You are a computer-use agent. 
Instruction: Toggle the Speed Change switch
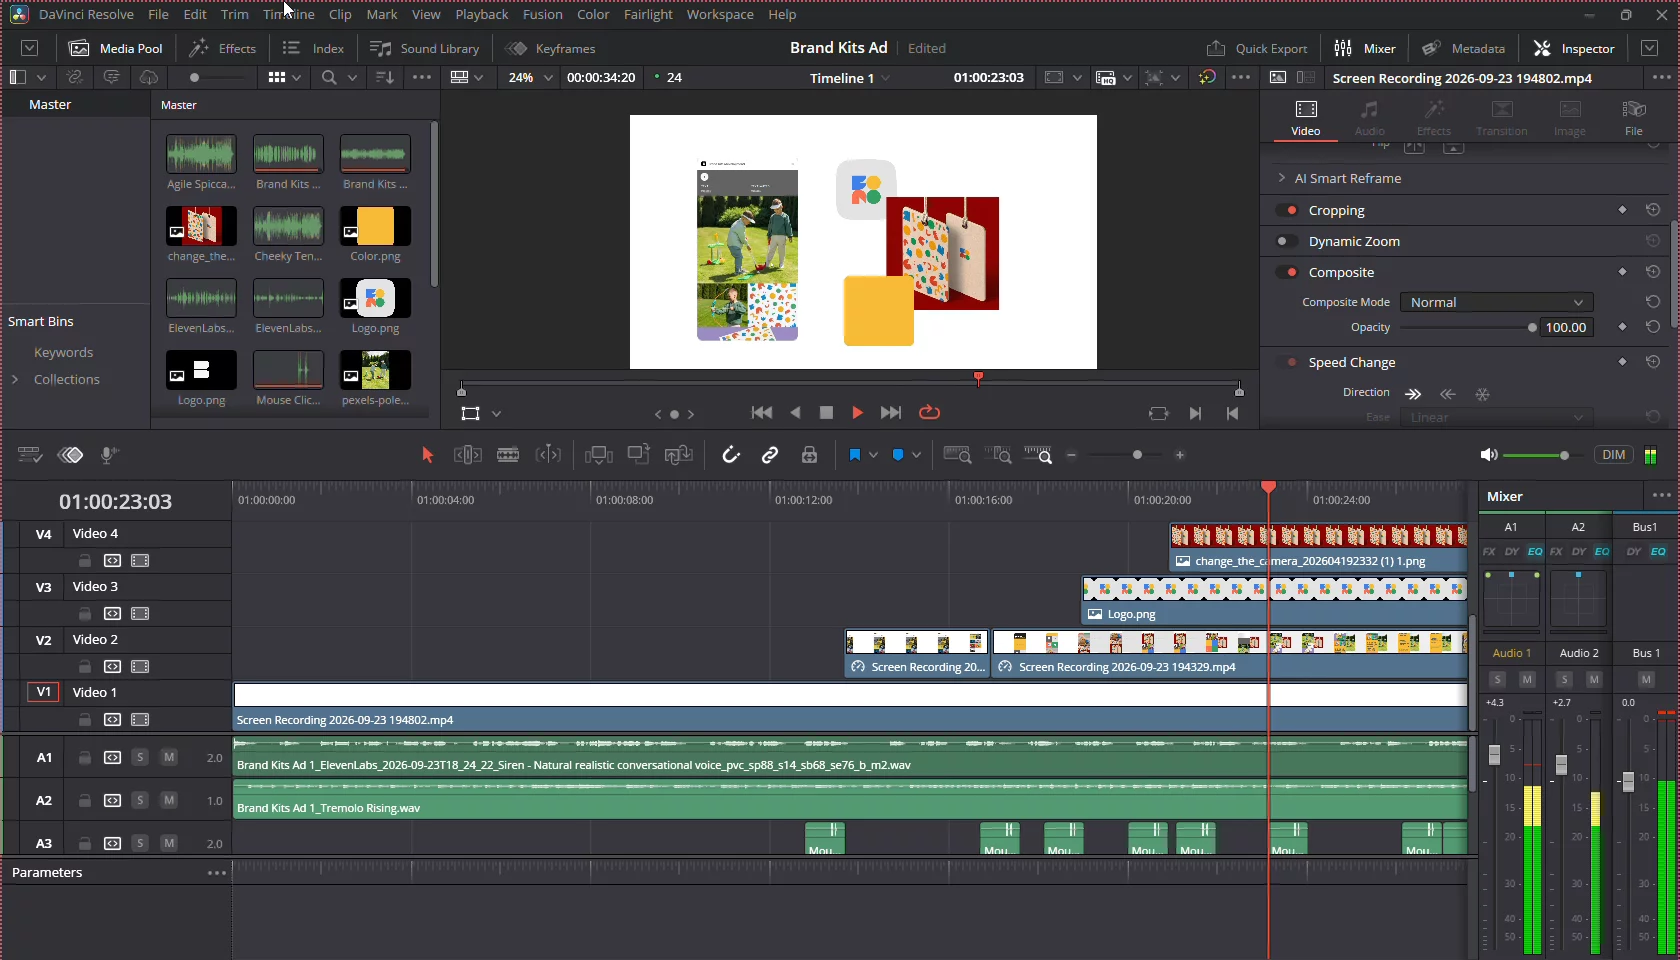[1287, 362]
